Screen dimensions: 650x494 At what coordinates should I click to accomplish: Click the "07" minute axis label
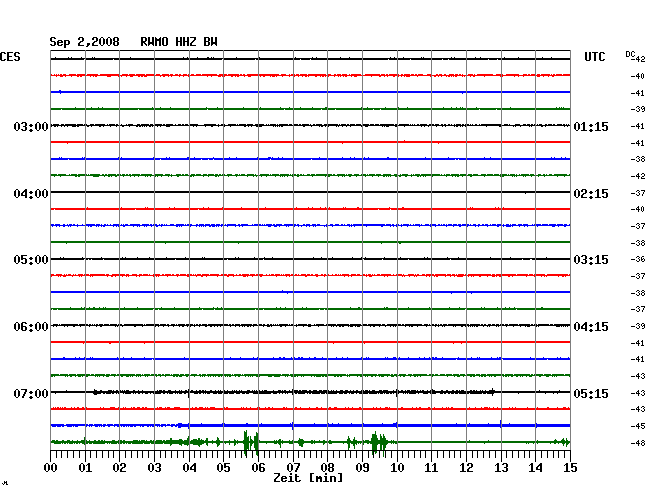click(293, 468)
